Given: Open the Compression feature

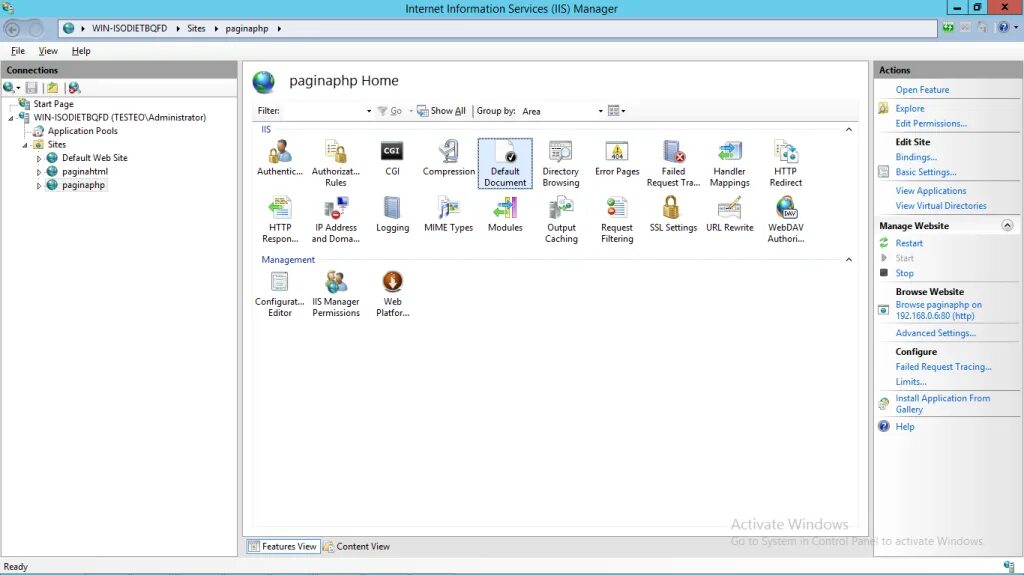Looking at the screenshot, I should click(449, 158).
